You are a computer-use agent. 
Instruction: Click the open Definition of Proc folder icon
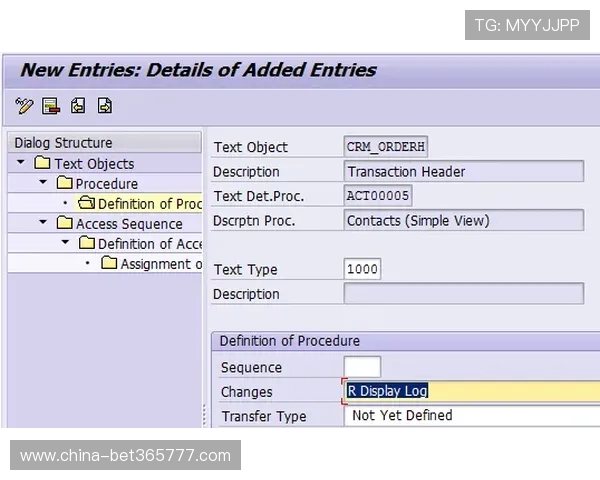pyautogui.click(x=86, y=204)
